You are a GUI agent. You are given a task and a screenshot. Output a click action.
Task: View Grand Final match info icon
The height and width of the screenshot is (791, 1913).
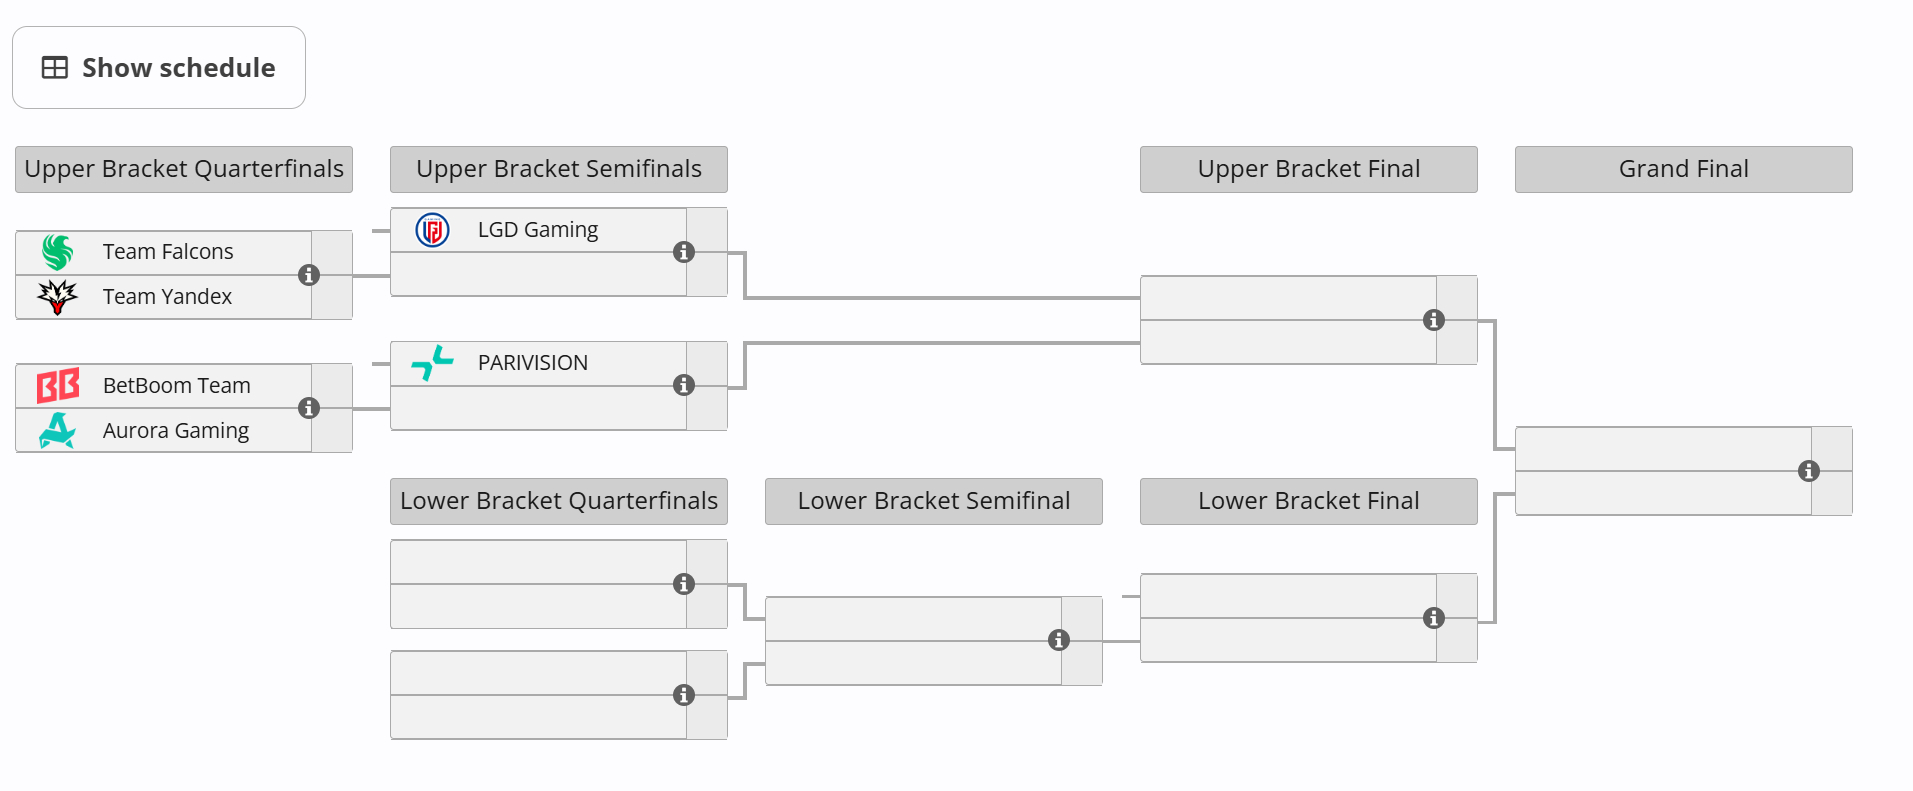[x=1809, y=471]
